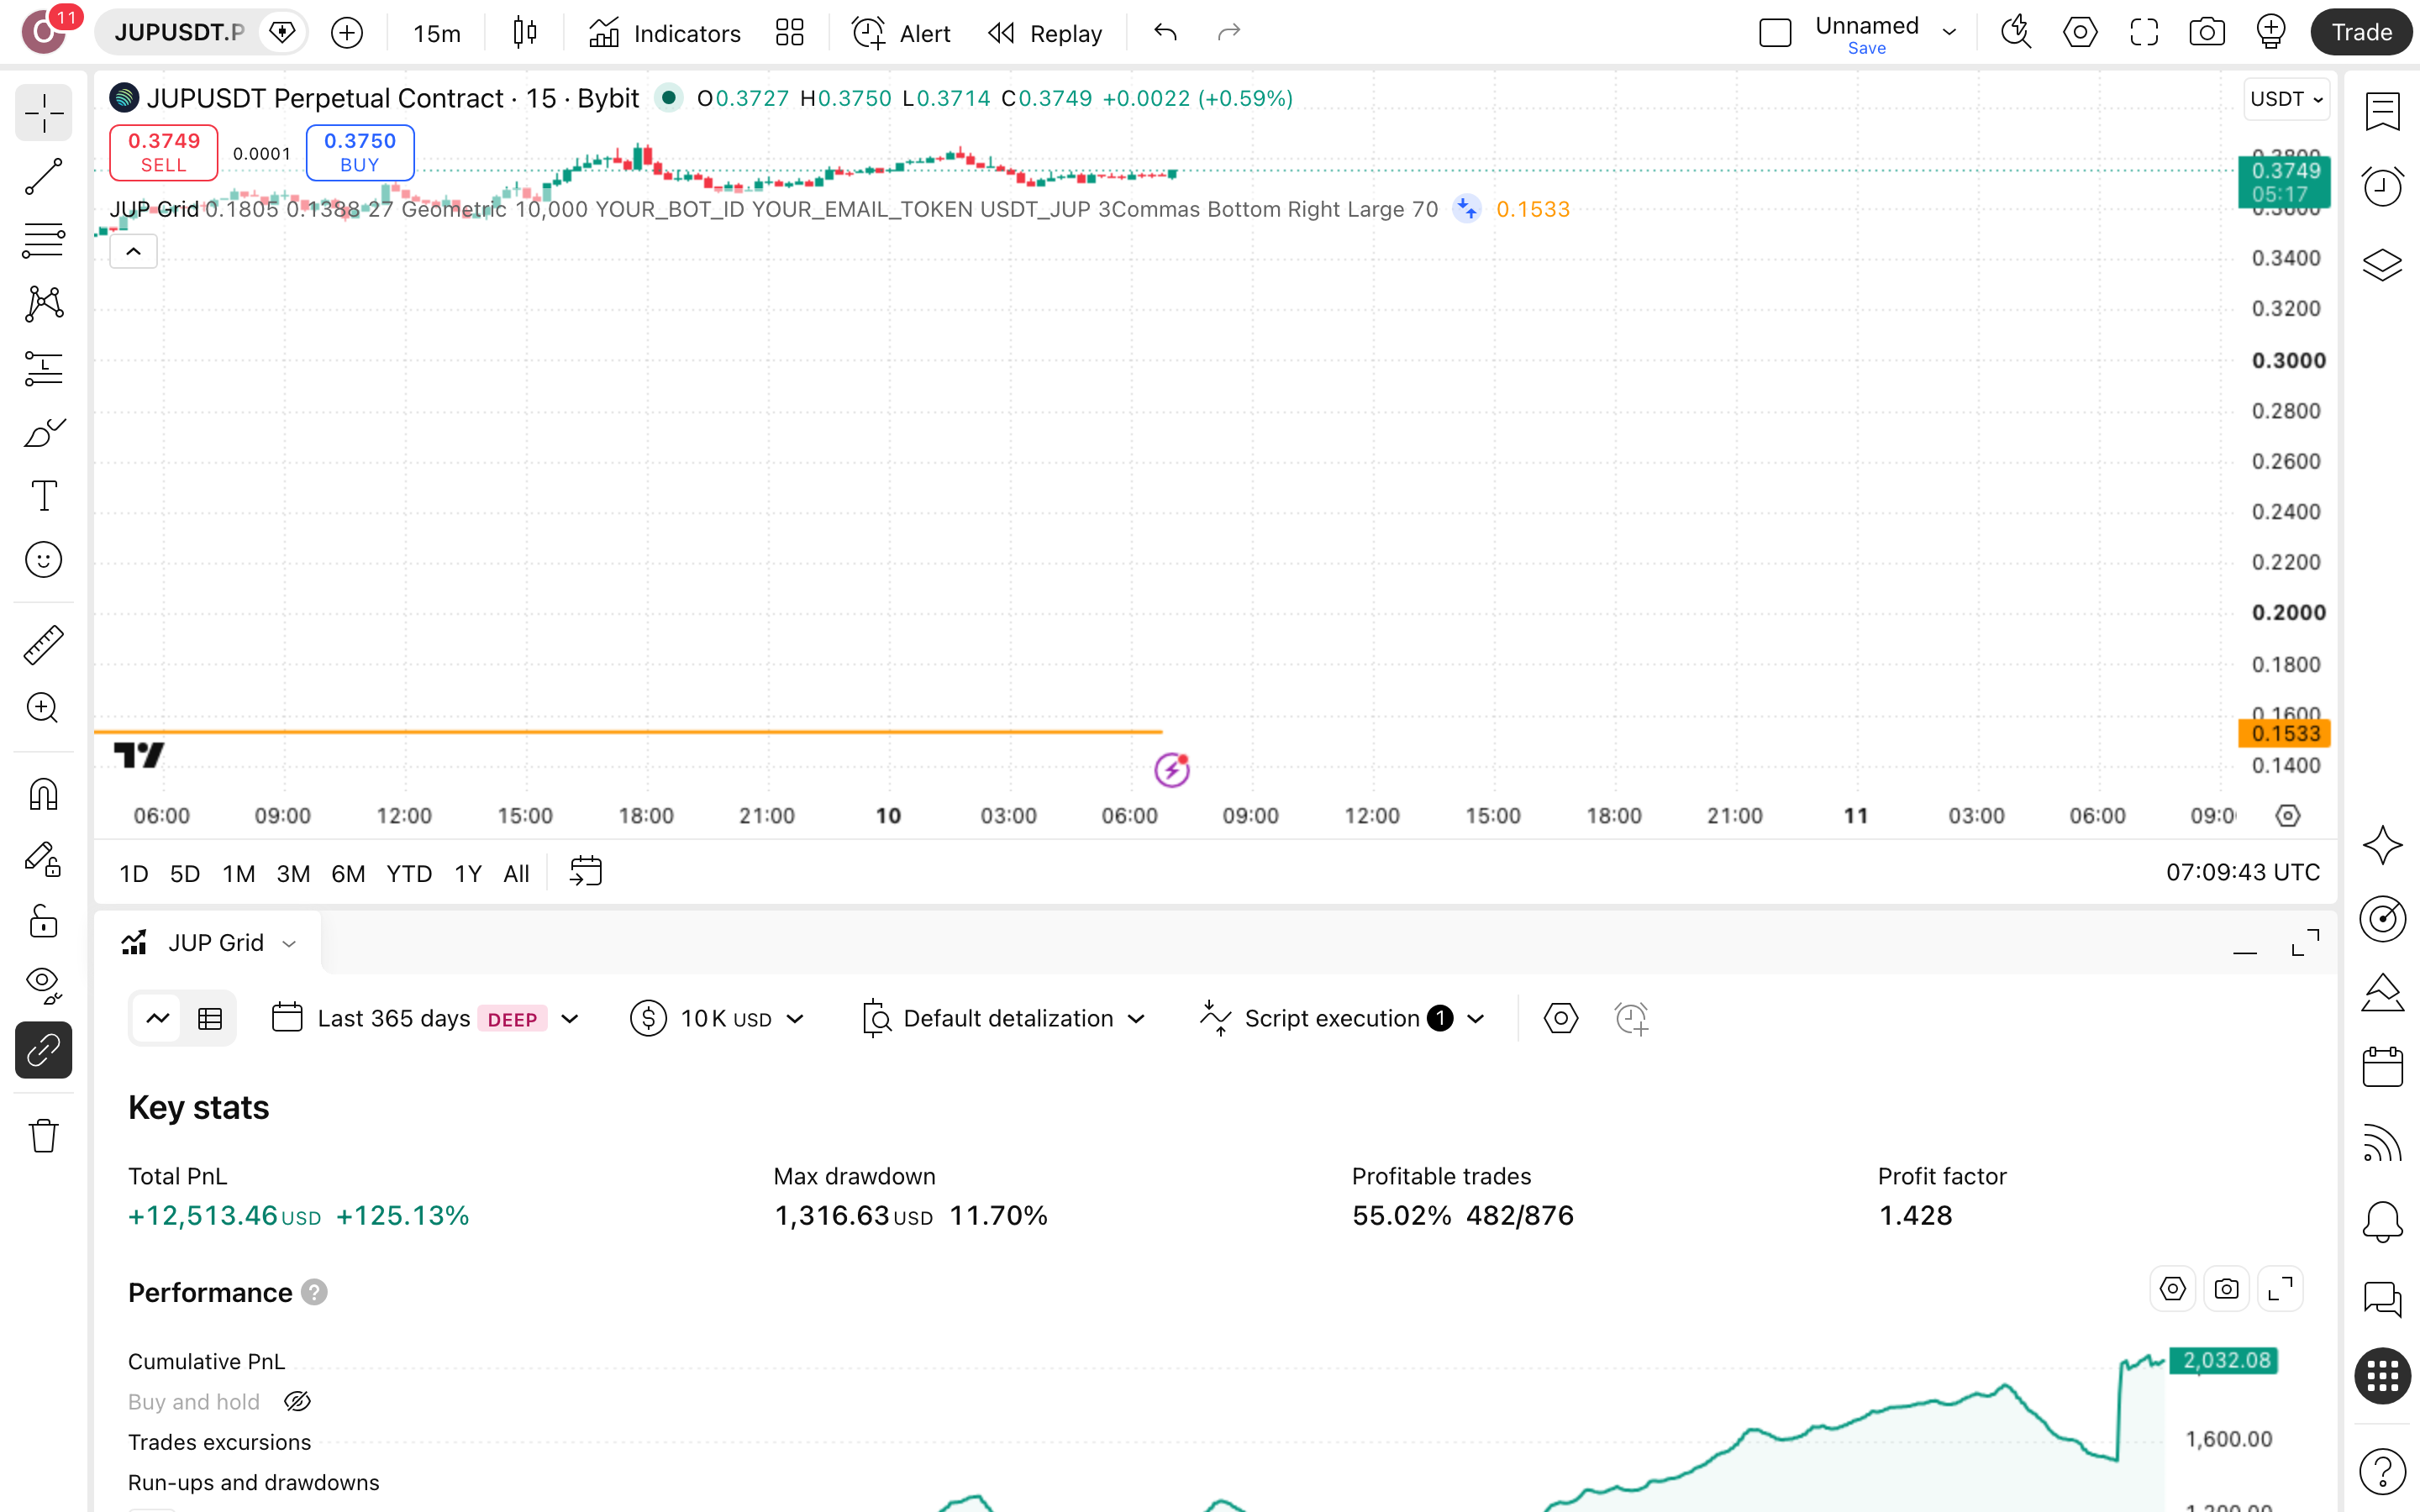Open Default detalization dropdown

pos(1003,1019)
